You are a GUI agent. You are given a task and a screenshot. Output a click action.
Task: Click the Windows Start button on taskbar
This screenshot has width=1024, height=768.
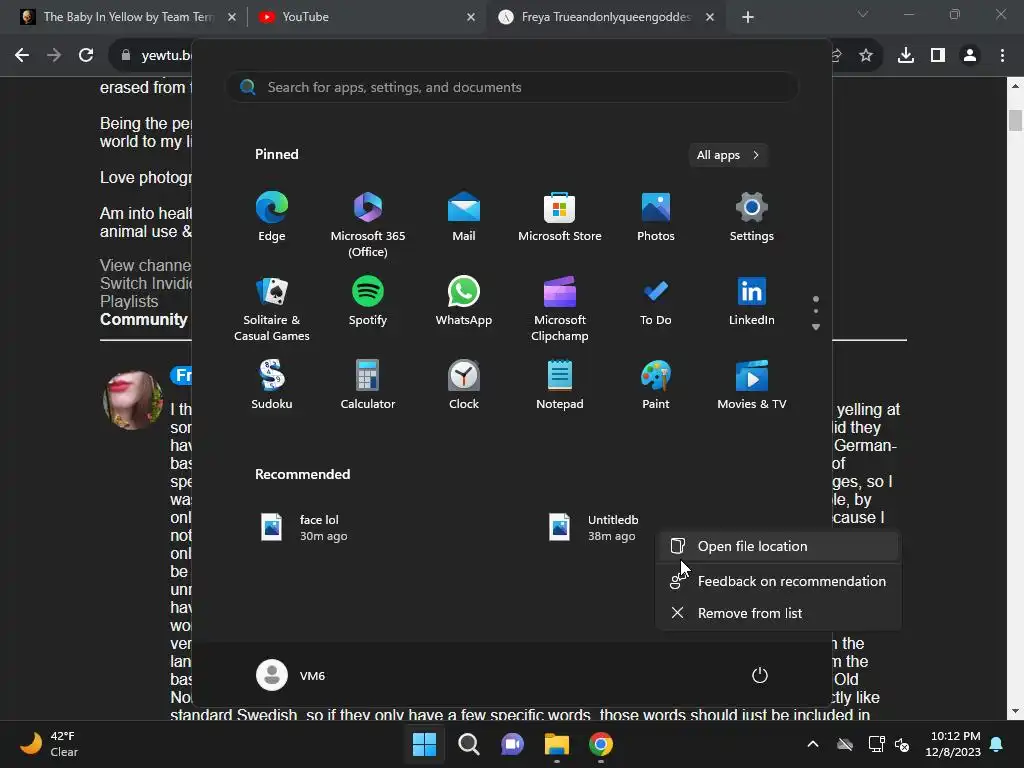tap(424, 744)
